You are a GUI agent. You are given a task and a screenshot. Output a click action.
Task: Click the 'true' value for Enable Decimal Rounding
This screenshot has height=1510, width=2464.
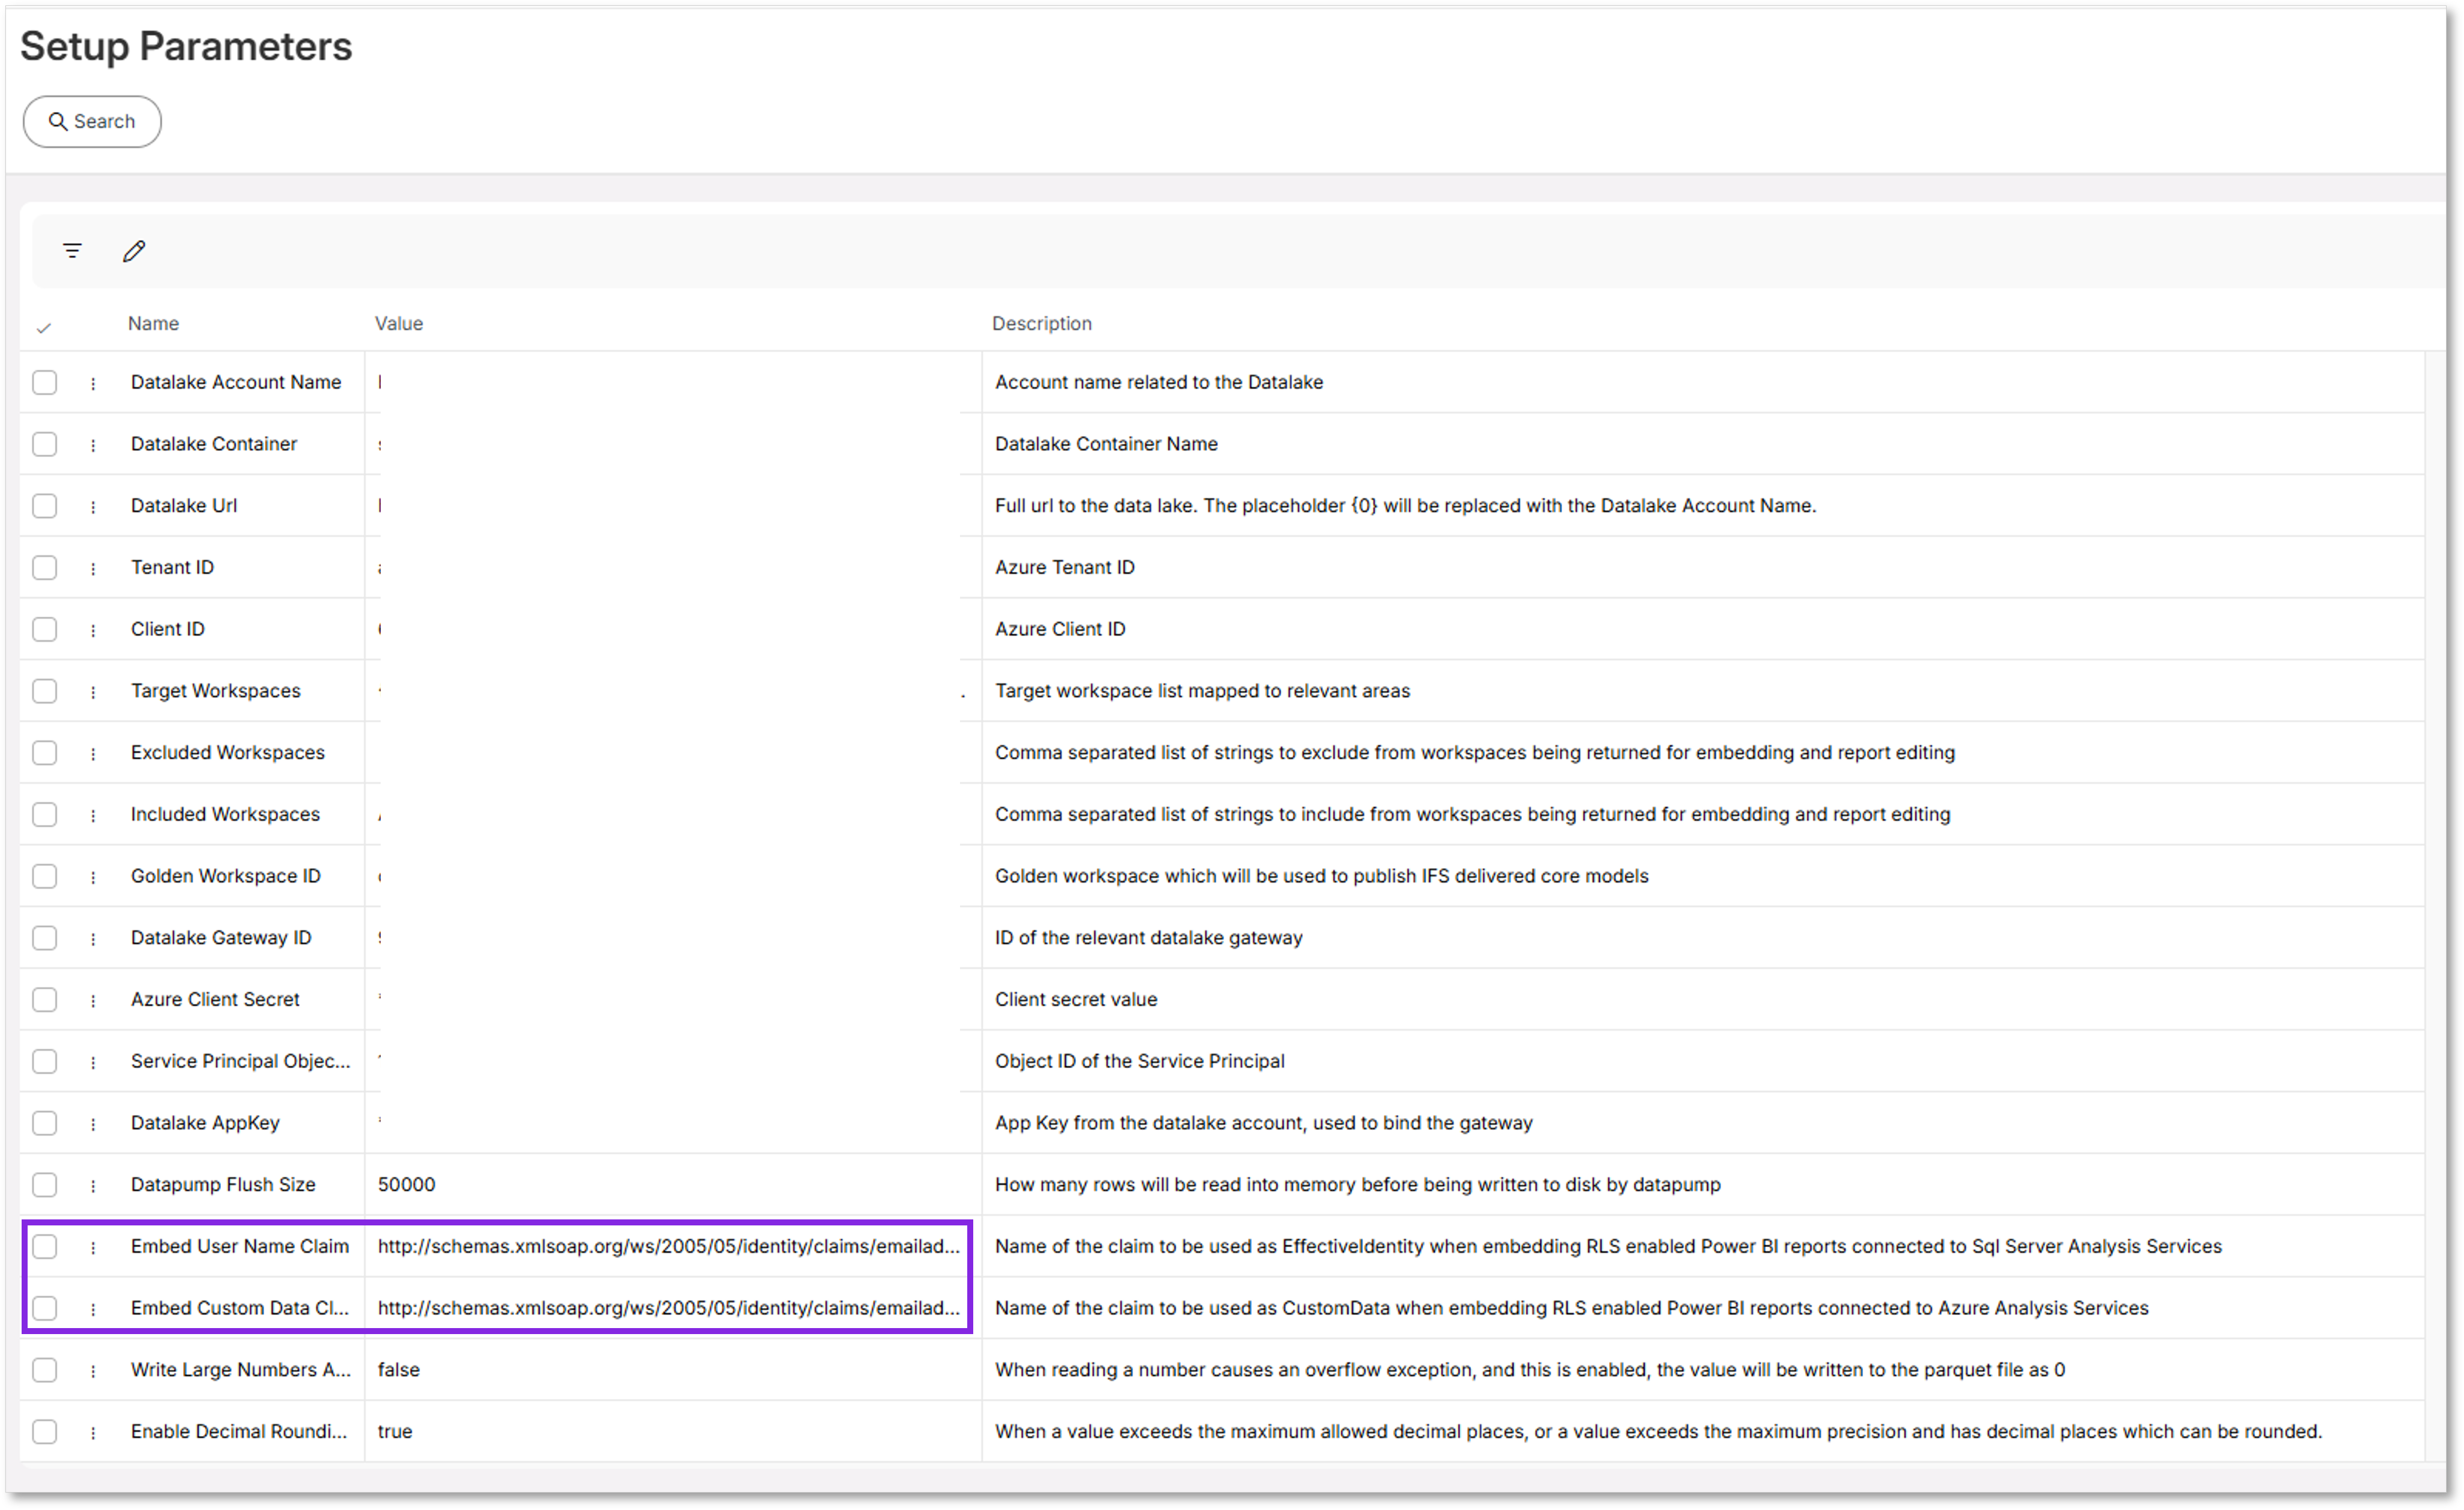click(395, 1432)
